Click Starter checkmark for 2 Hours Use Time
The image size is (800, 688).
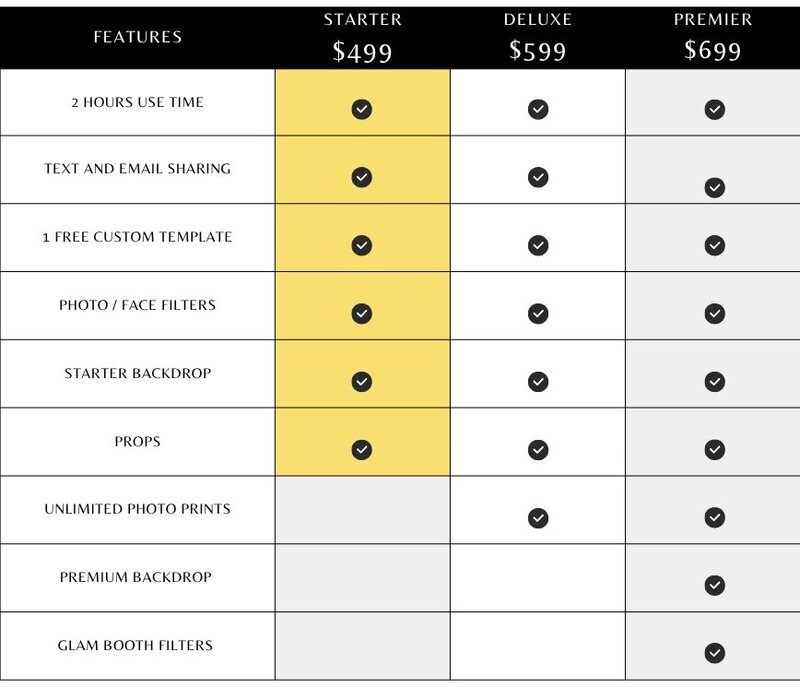click(x=362, y=109)
